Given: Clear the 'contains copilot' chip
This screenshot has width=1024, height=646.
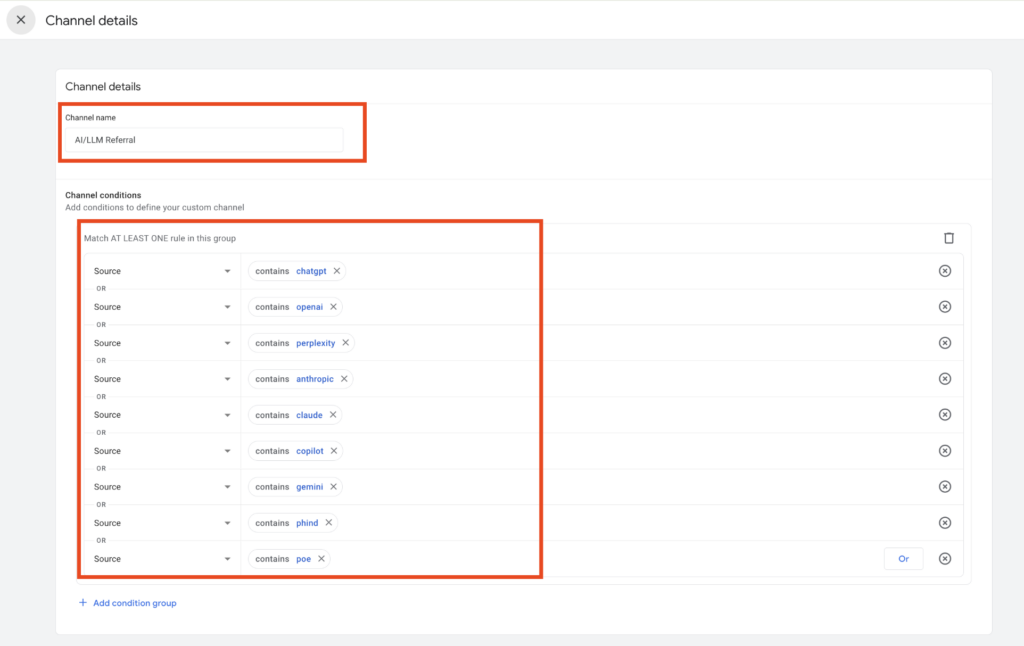Looking at the screenshot, I should (334, 451).
